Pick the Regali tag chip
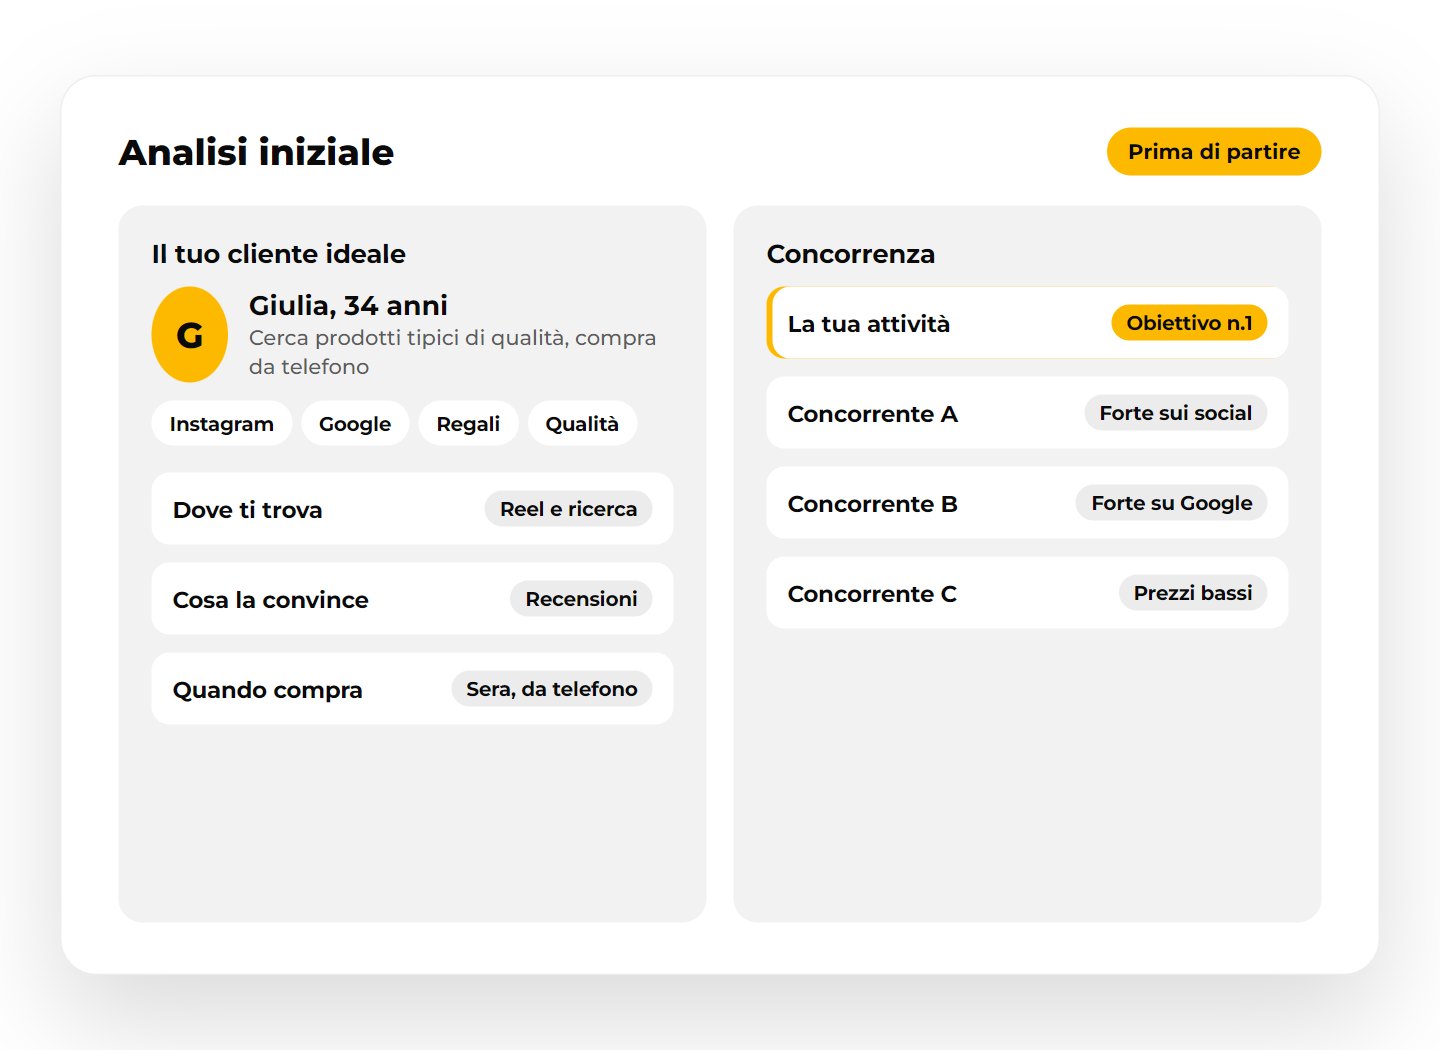1440x1050 pixels. (468, 424)
